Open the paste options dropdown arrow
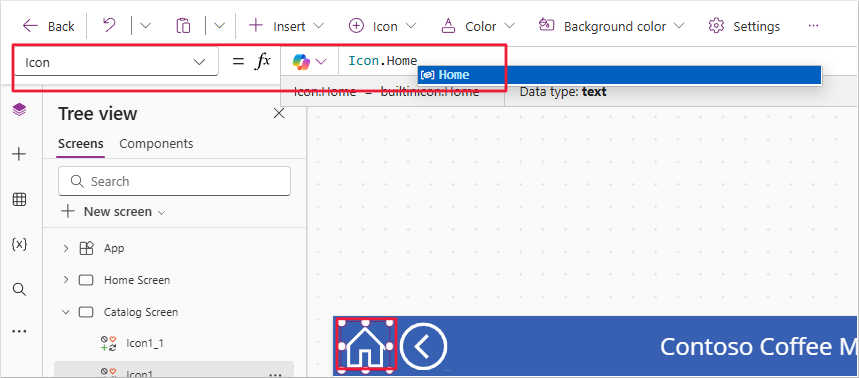The width and height of the screenshot is (859, 378). [219, 26]
